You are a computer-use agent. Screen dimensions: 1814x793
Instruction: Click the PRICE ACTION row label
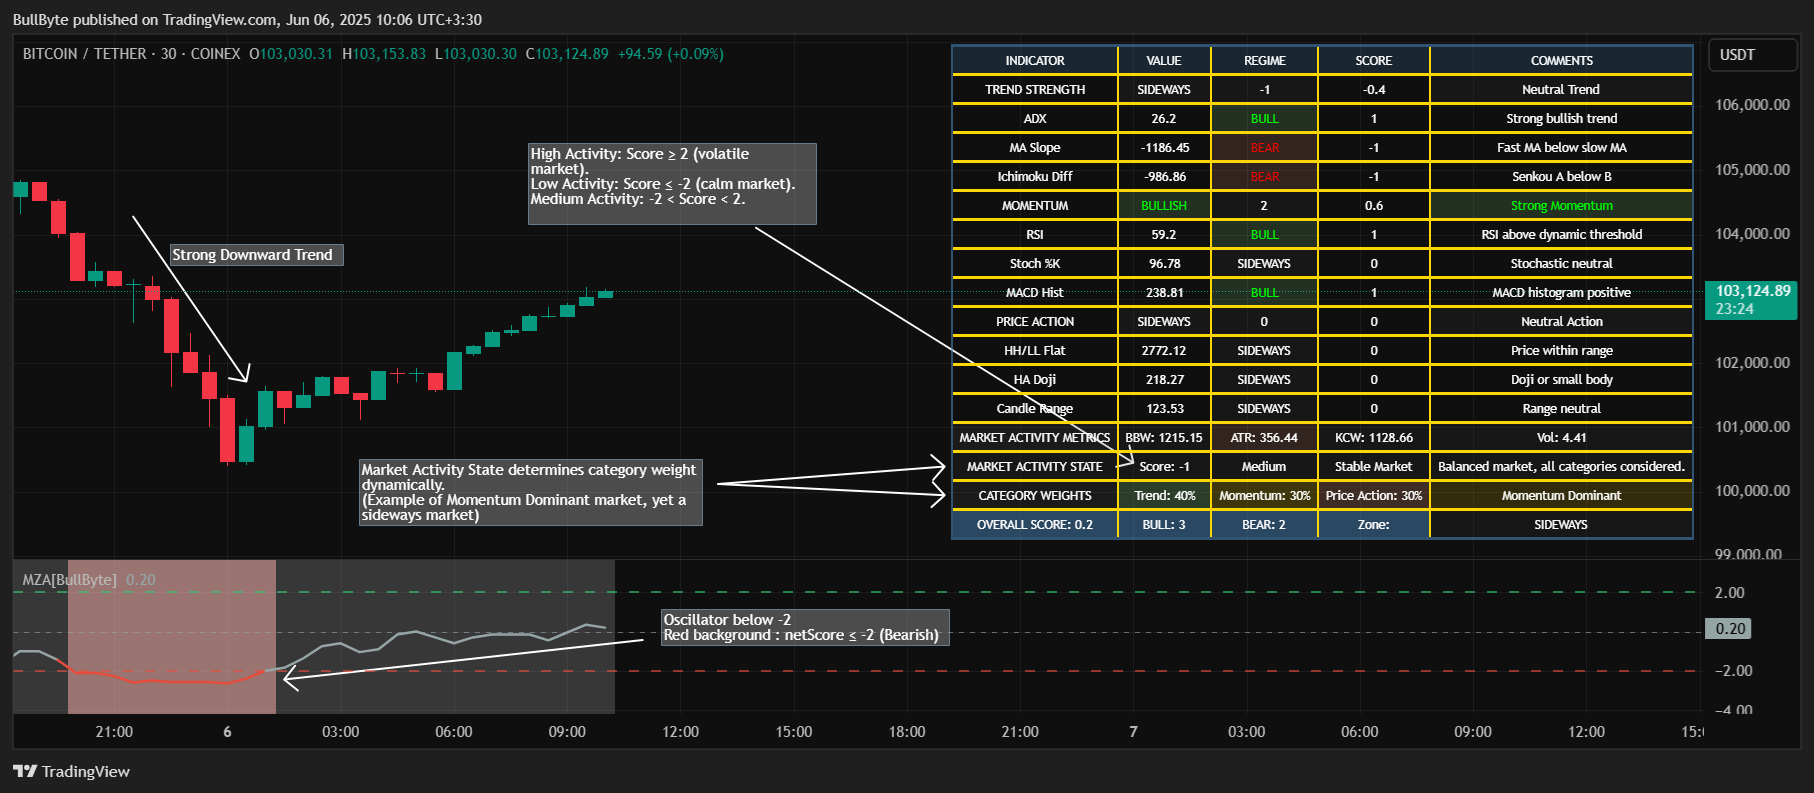point(1035,321)
